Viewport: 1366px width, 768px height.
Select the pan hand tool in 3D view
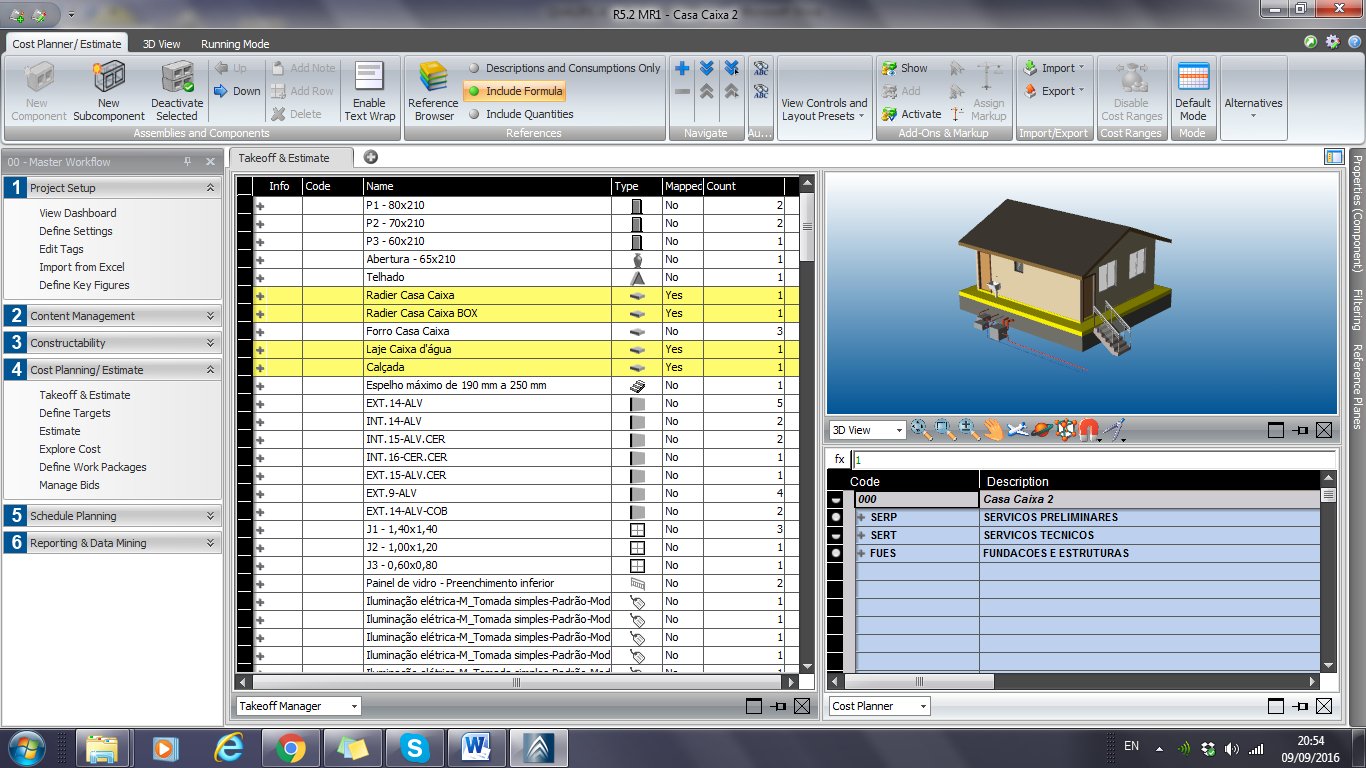coord(992,430)
